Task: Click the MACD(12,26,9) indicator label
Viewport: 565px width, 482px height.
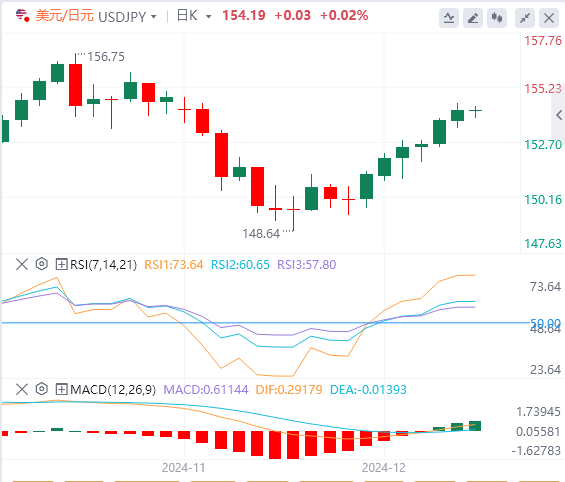Action: pyautogui.click(x=113, y=390)
